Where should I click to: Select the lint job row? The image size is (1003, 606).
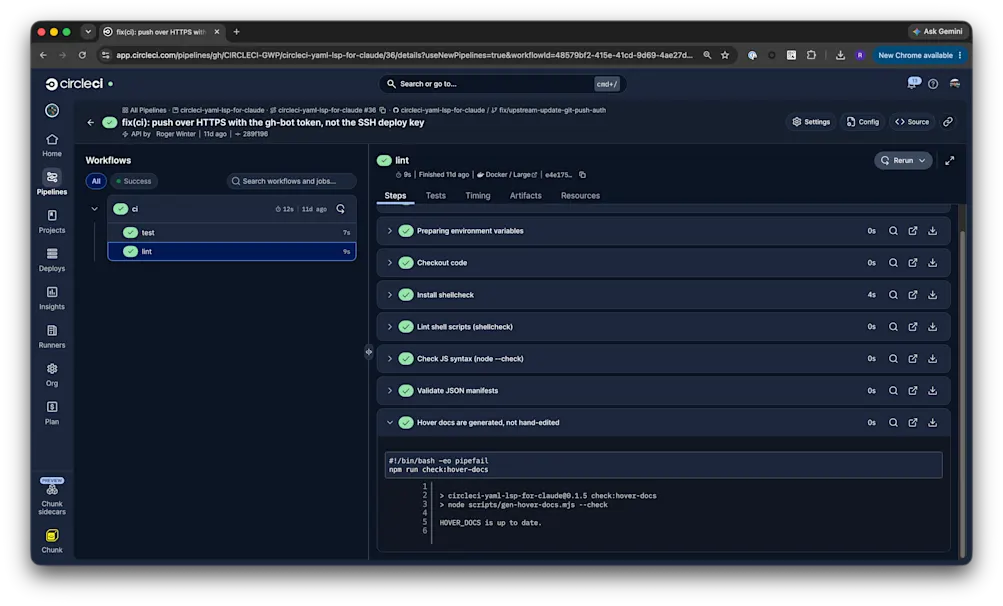coord(232,251)
